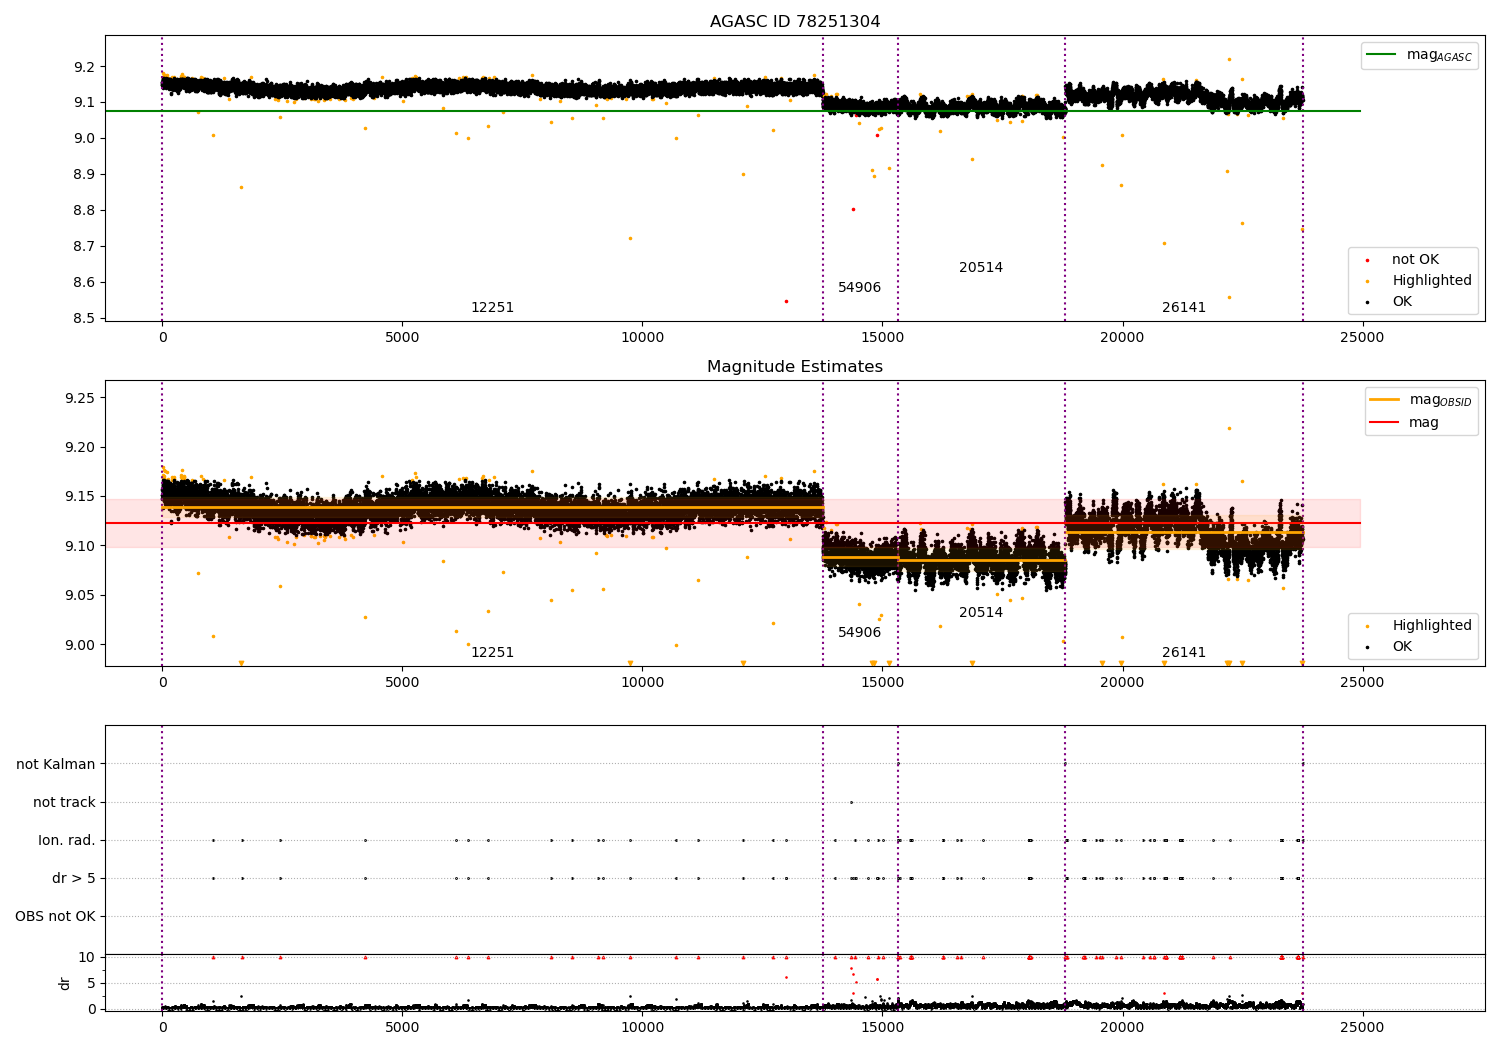
Task: Click obsid label "12251" in top plot
Action: [492, 308]
